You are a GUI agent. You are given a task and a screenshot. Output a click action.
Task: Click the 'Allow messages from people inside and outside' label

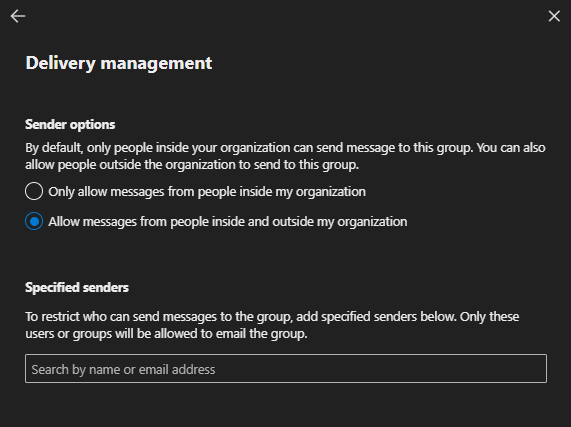[228, 221]
